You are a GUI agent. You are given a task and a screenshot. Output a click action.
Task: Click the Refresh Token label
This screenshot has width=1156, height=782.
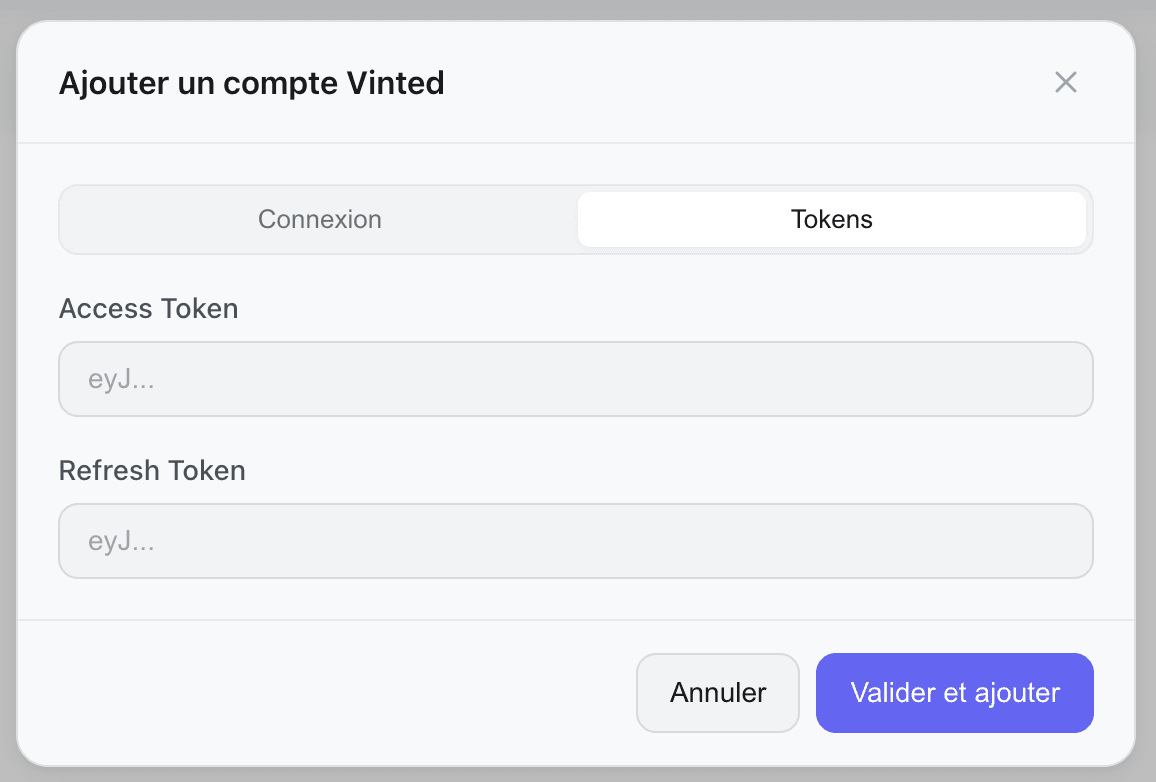point(152,470)
